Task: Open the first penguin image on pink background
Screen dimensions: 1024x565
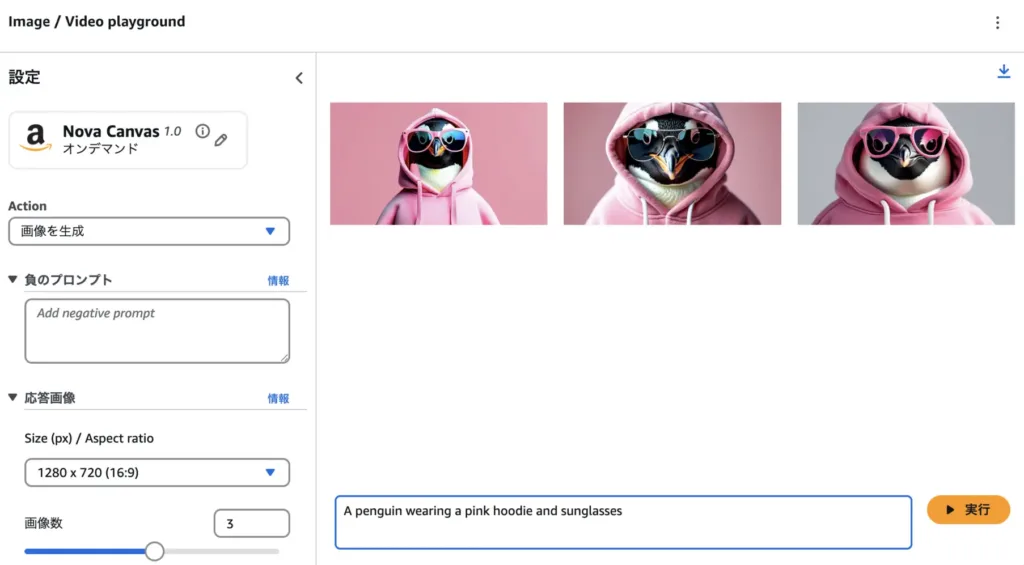Action: (x=438, y=163)
